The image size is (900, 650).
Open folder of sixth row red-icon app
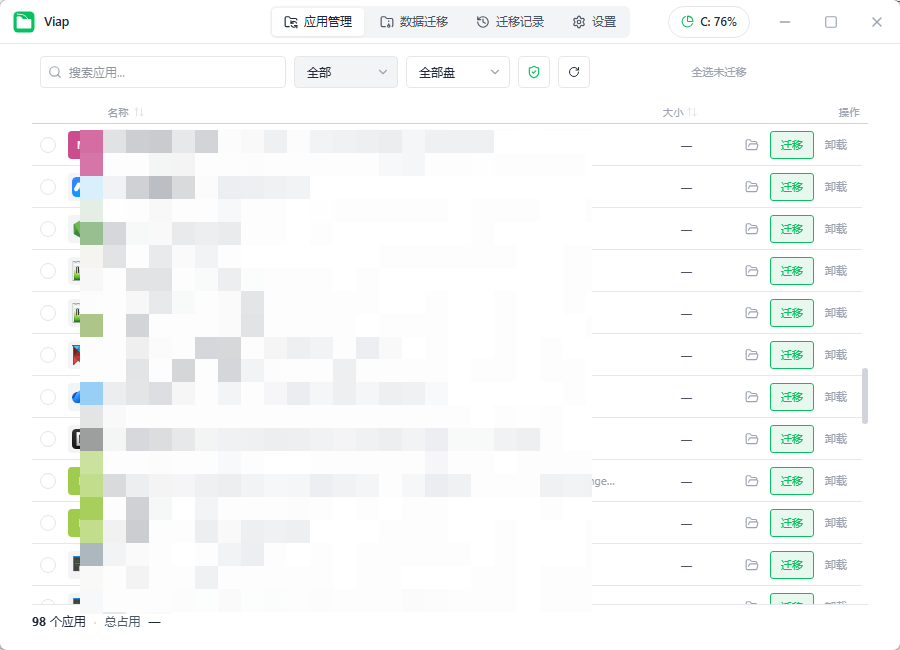click(x=751, y=355)
